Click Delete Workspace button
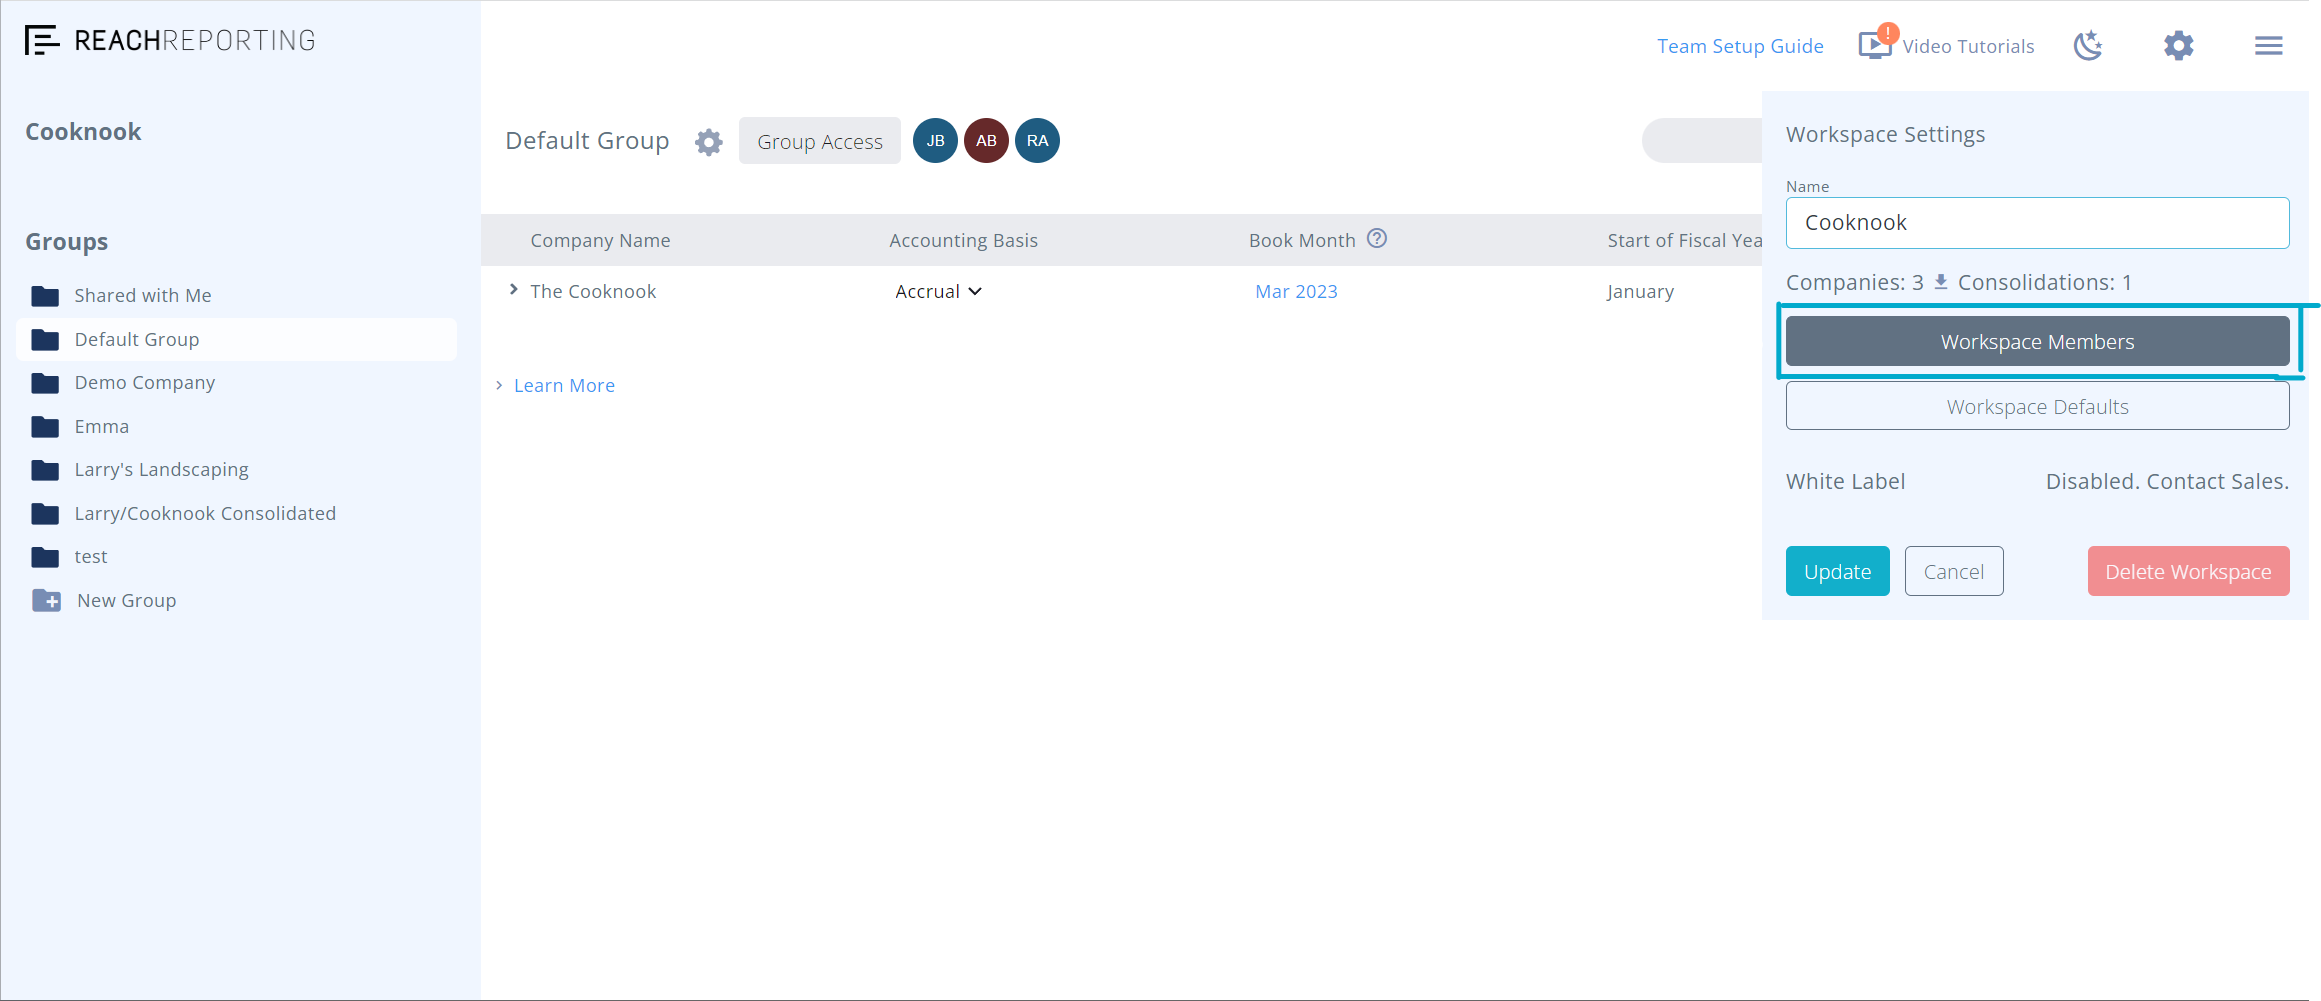Viewport: 2321px width, 1001px height. (2188, 571)
